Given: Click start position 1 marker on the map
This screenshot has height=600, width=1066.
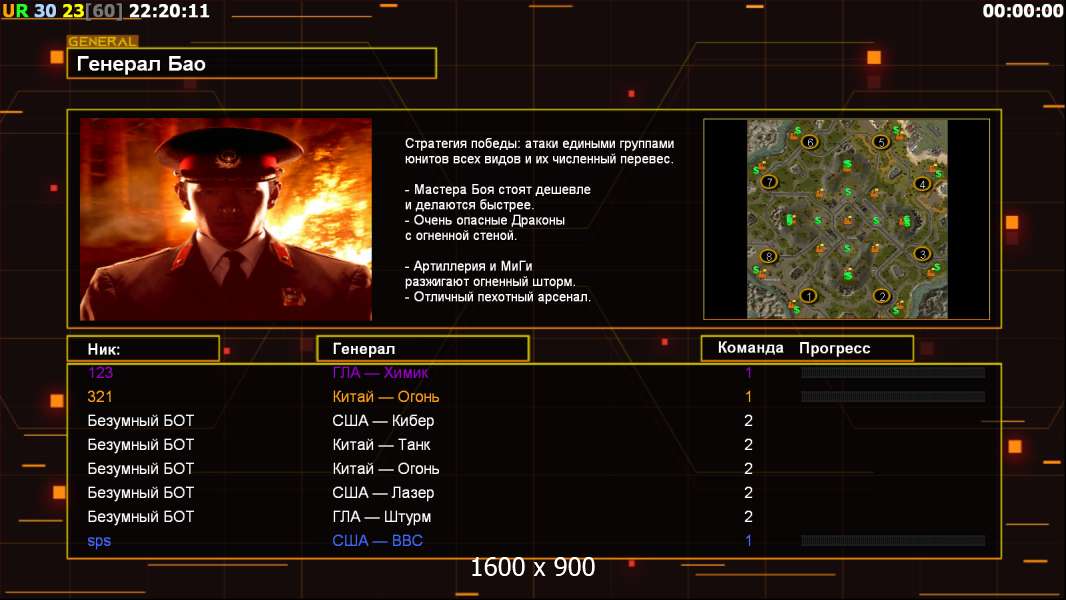Looking at the screenshot, I should (x=809, y=295).
